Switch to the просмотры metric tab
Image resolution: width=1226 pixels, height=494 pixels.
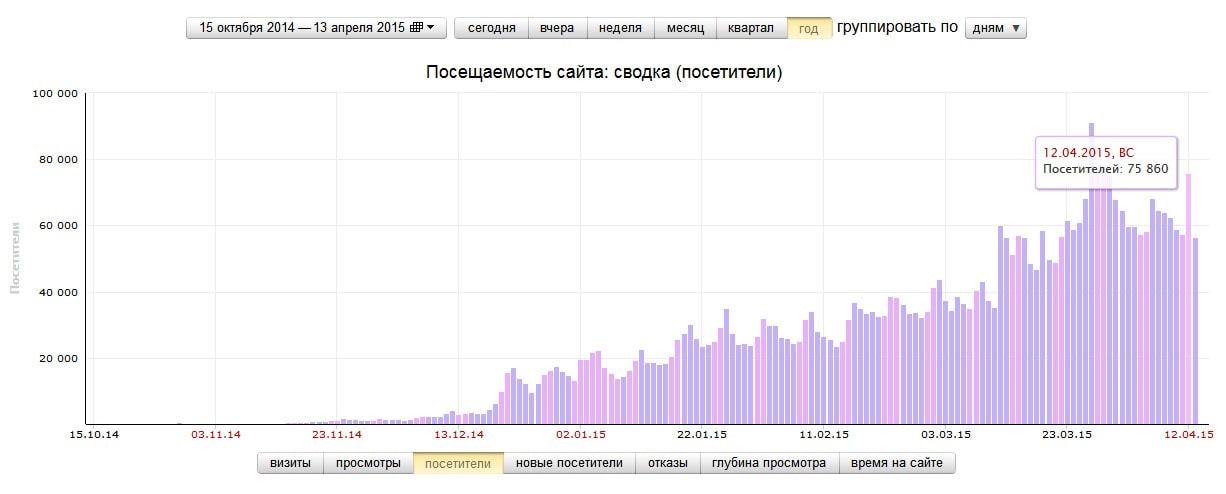[368, 463]
